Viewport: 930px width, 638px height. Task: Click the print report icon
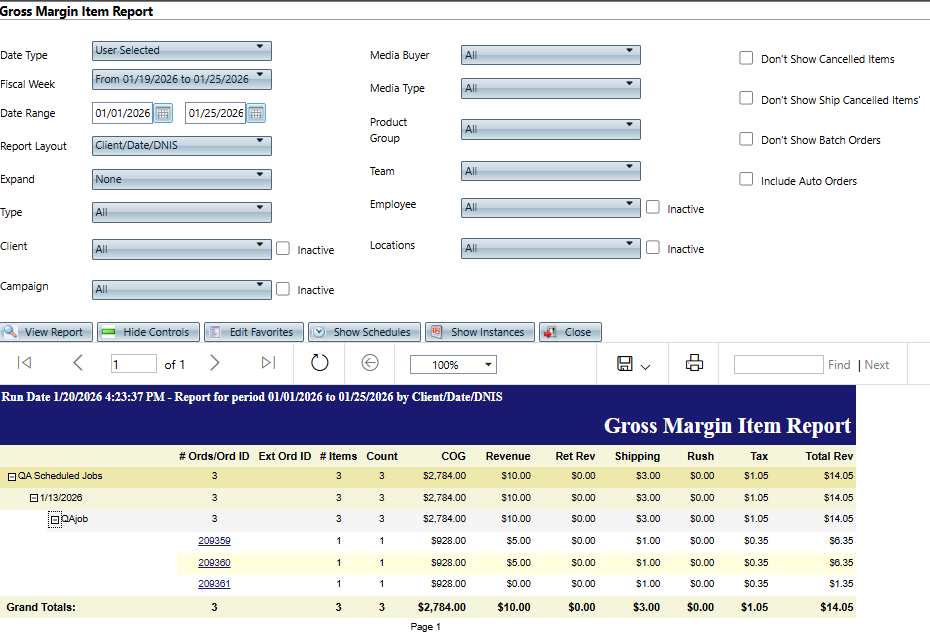pyautogui.click(x=694, y=364)
